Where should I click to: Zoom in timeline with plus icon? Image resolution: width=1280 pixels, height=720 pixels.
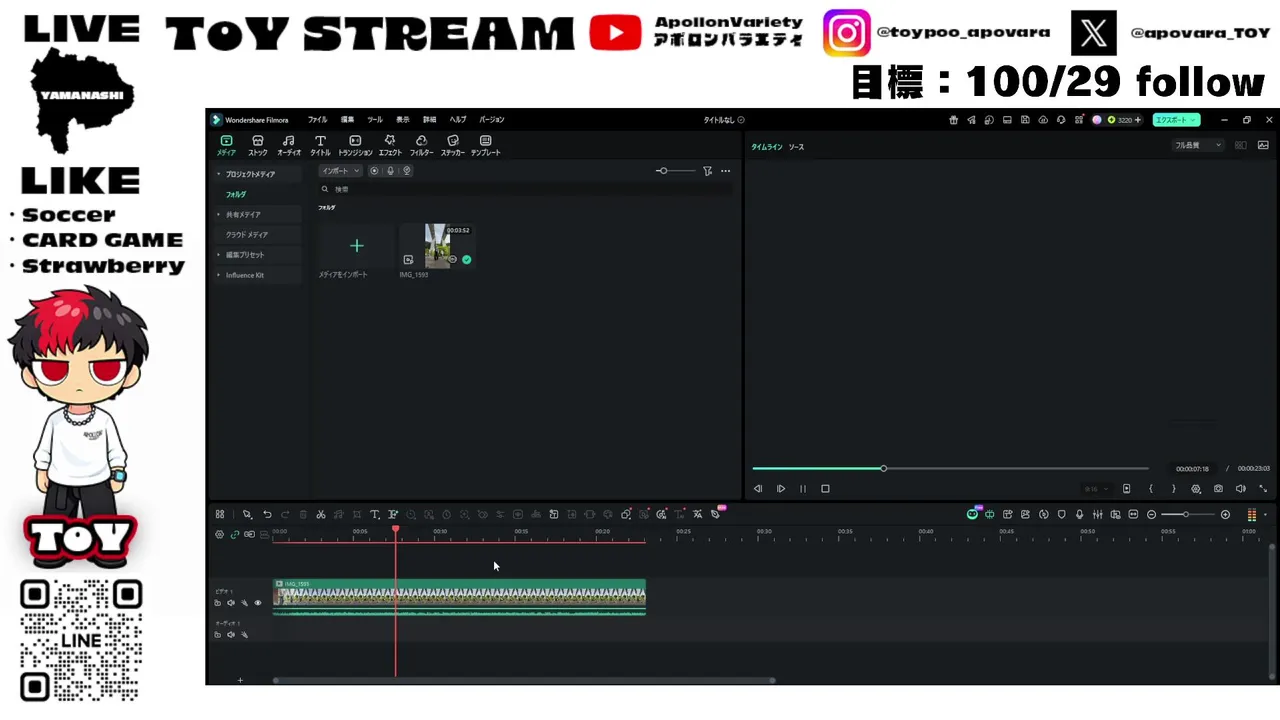click(1225, 514)
